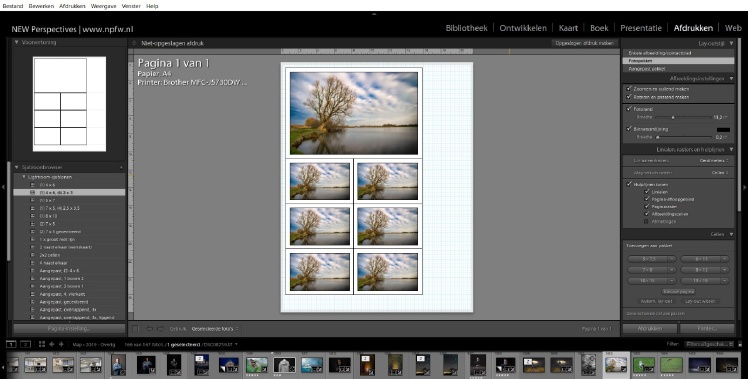
Task: Click the Pagina-instelling button
Action: pos(69,328)
